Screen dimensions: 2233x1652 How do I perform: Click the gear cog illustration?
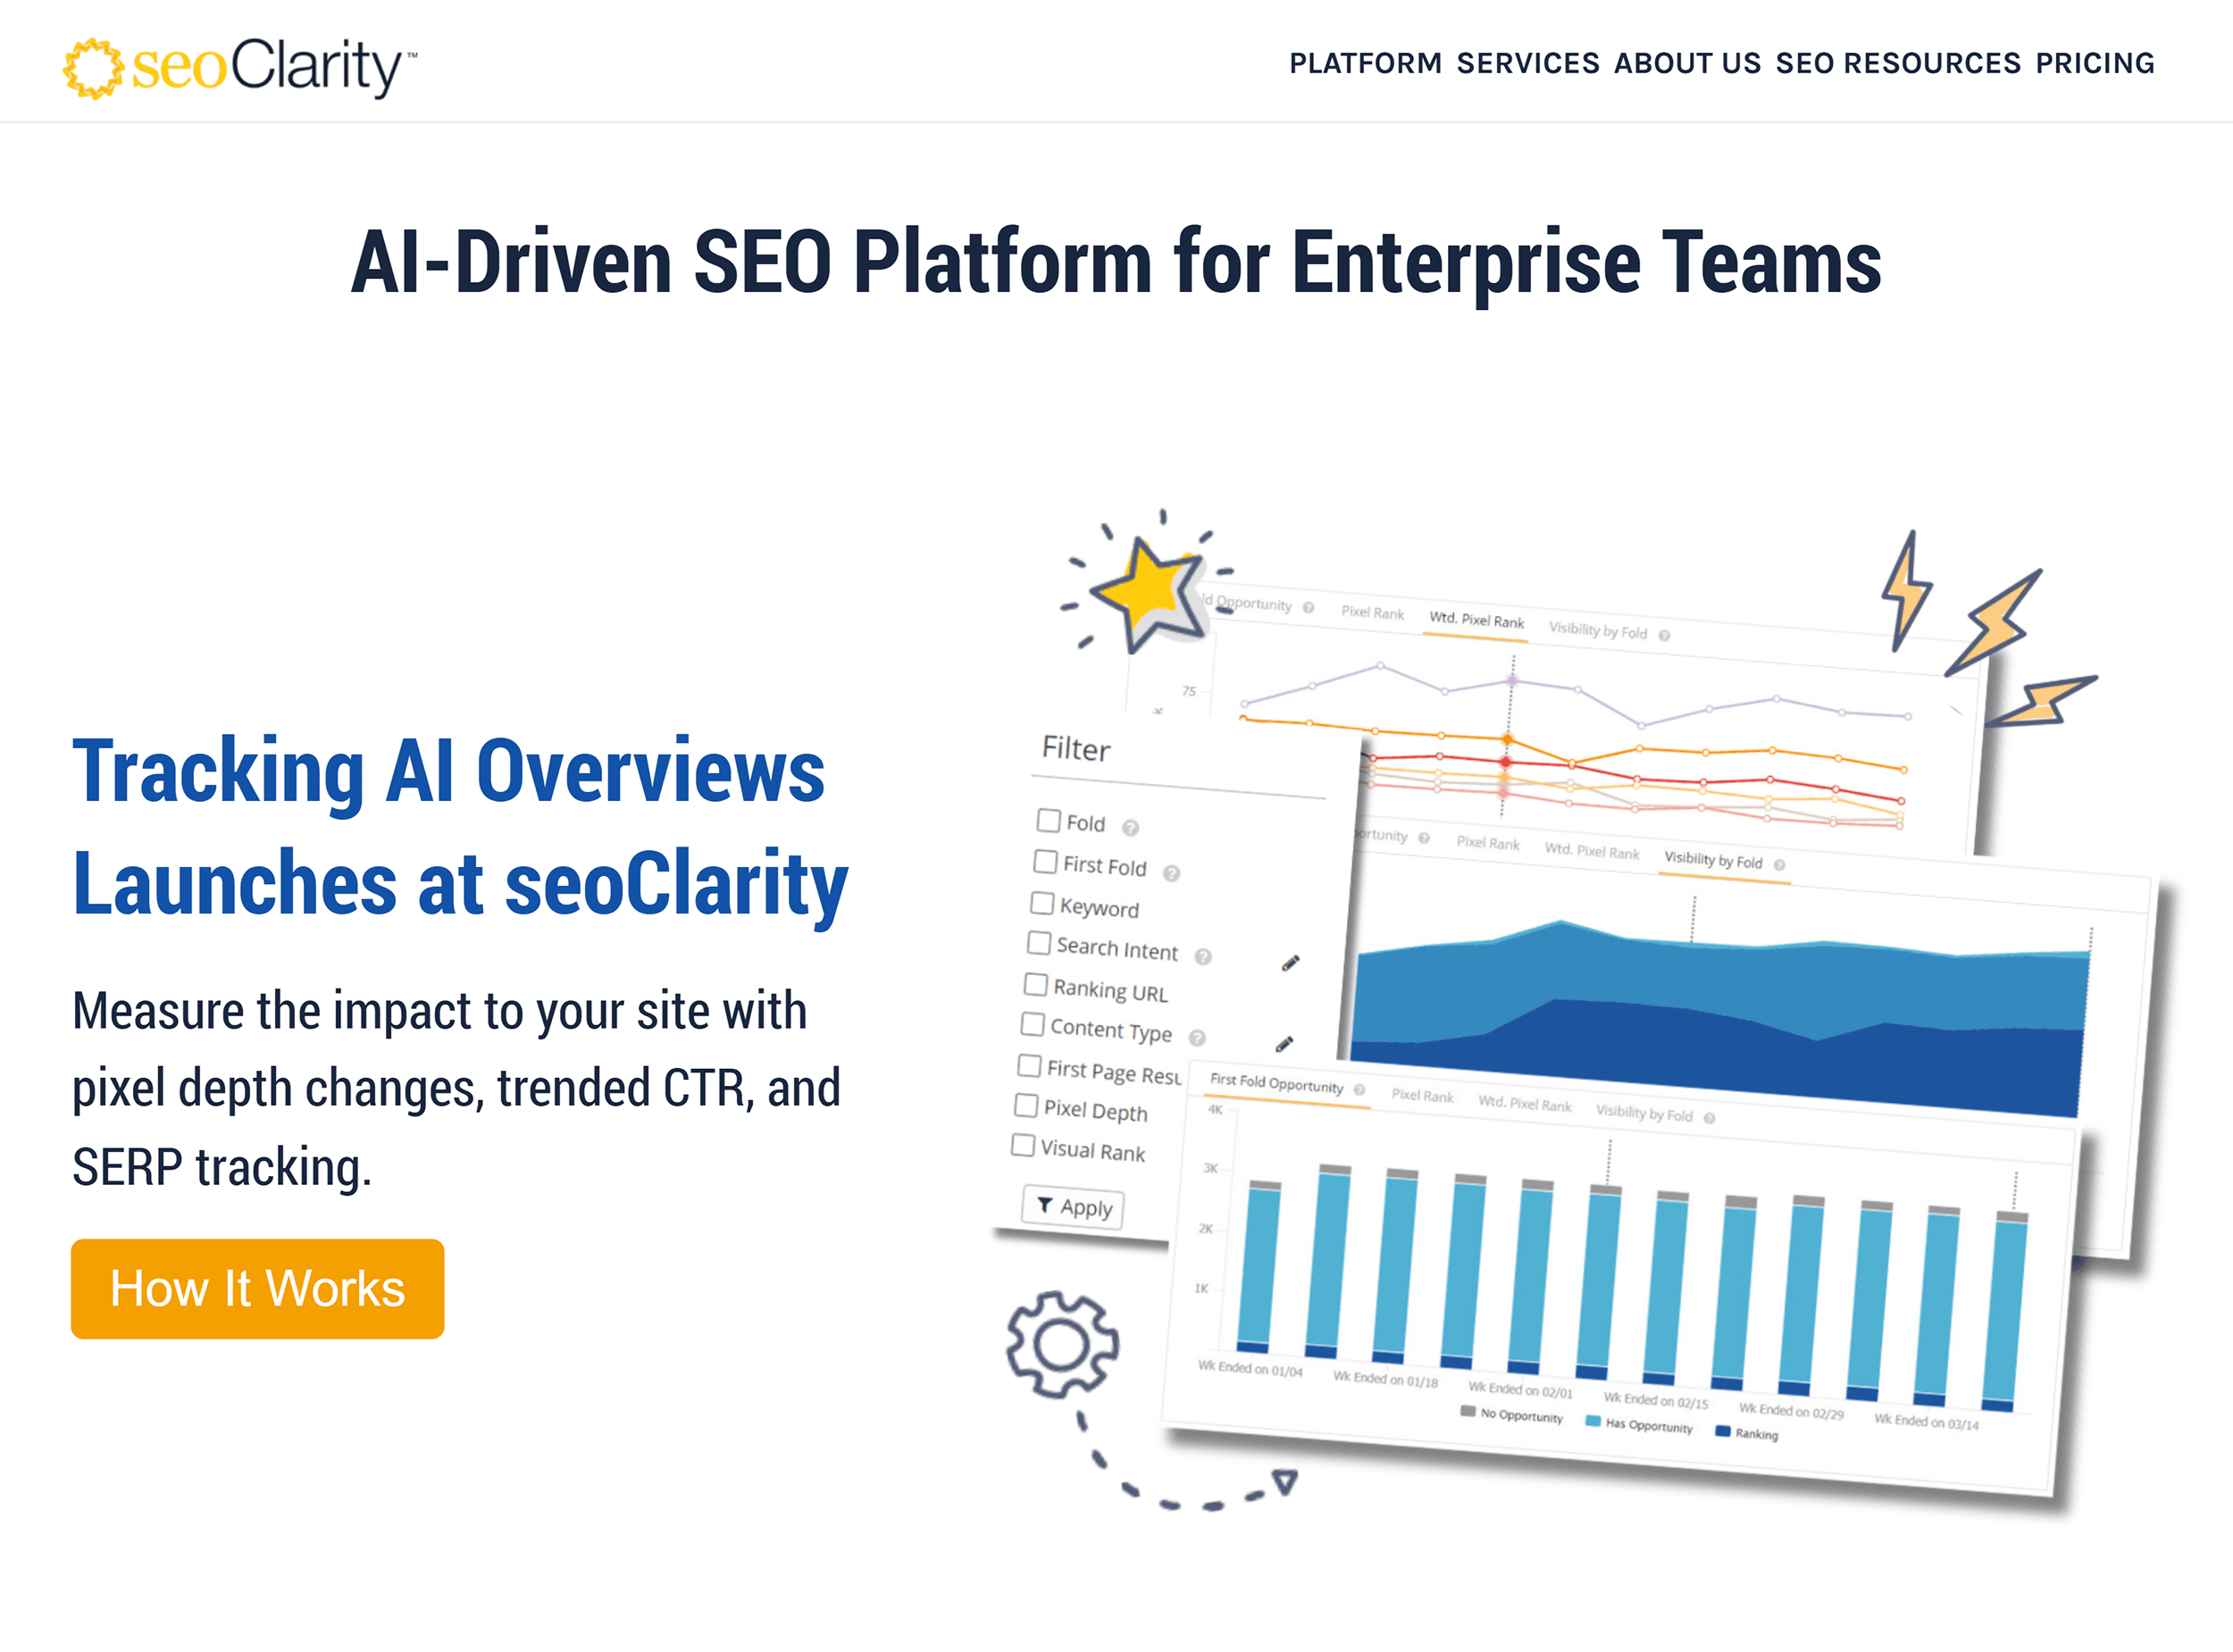point(1062,1344)
